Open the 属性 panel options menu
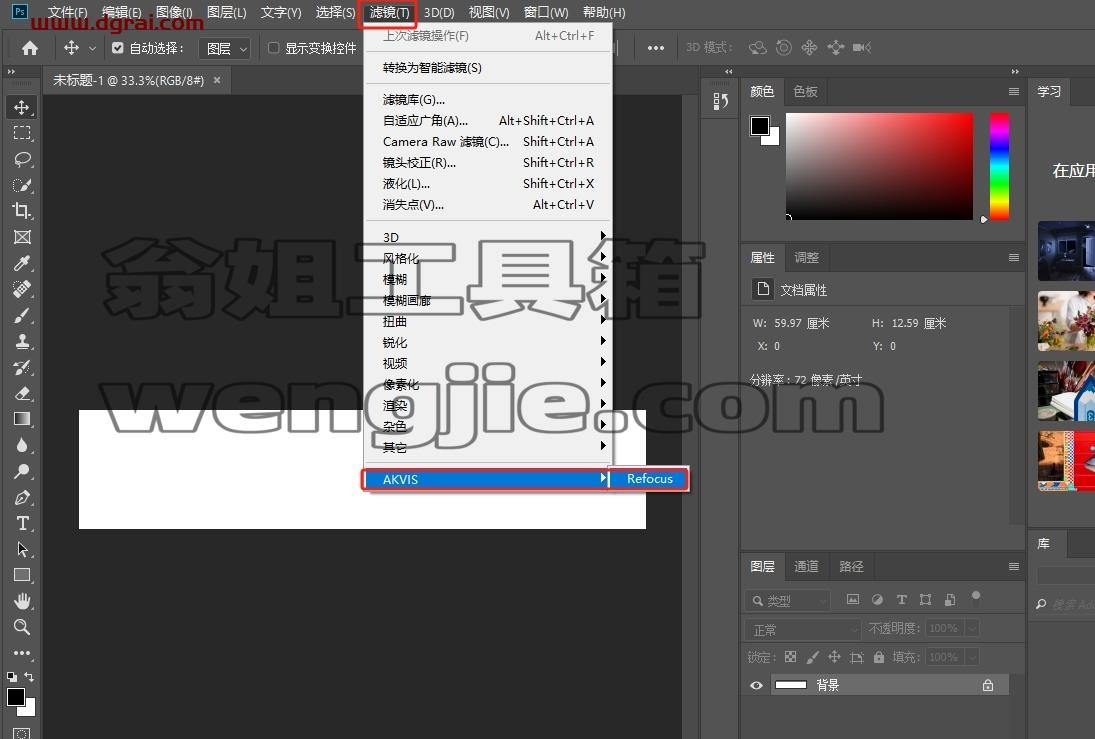The height and width of the screenshot is (739, 1095). 1013,258
